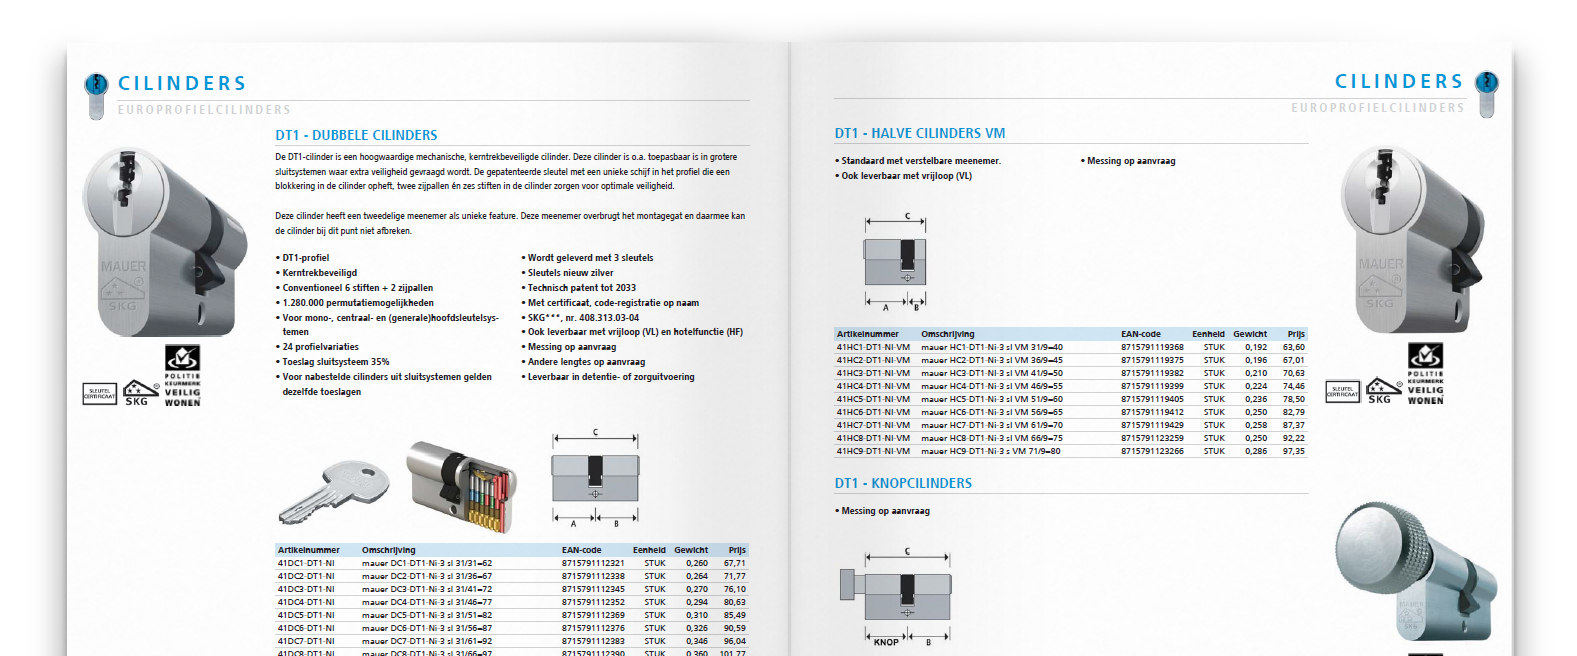
Task: Click EAN-code 8715791112369
Action: tap(593, 615)
